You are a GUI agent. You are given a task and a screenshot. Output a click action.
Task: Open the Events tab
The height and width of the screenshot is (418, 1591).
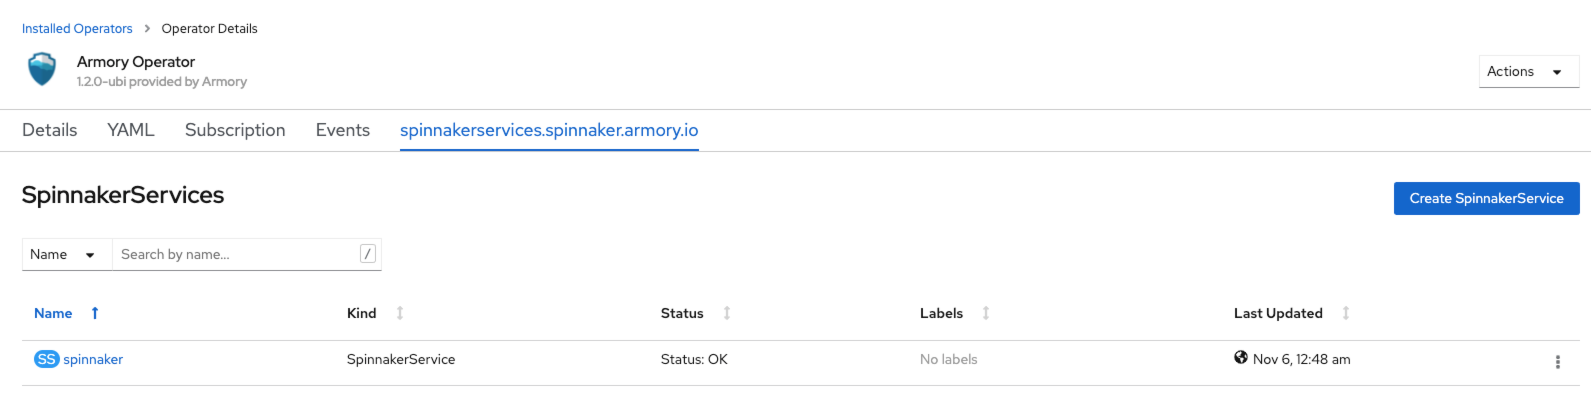click(x=343, y=130)
